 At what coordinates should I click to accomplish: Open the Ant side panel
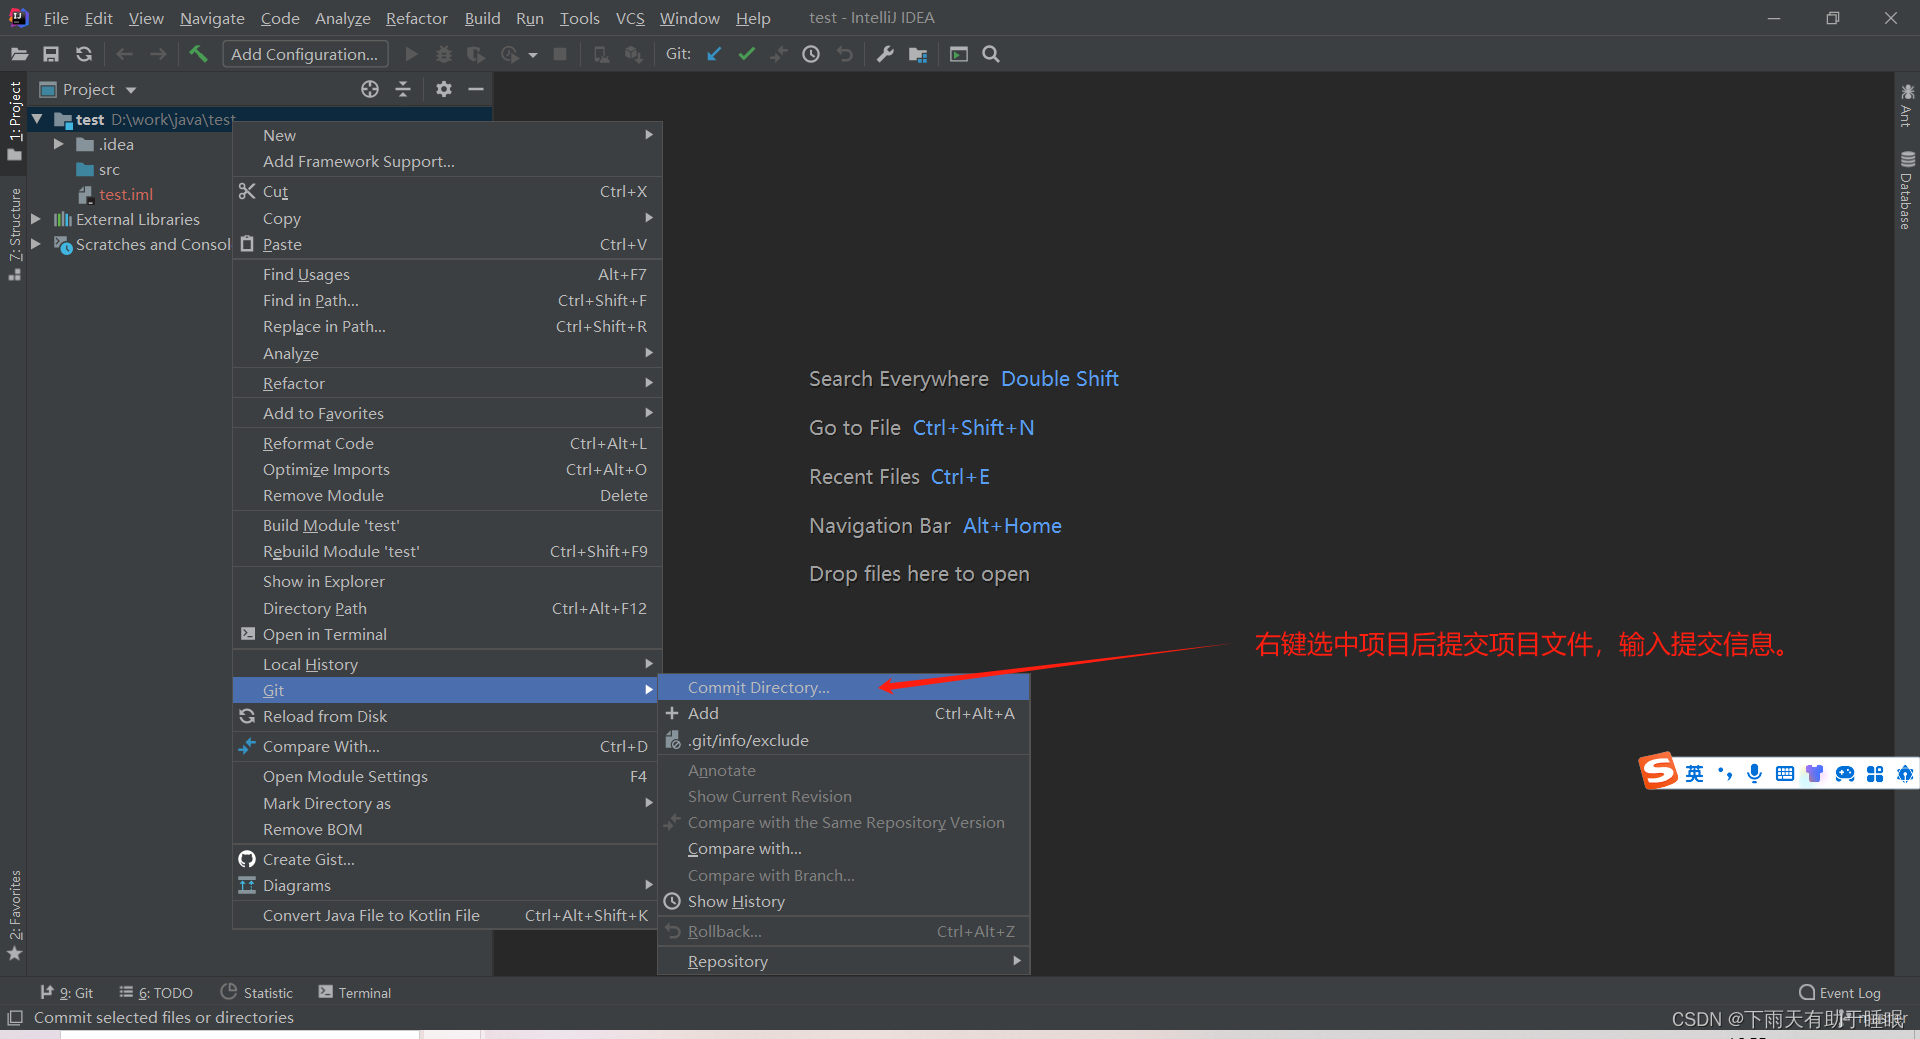[1907, 105]
